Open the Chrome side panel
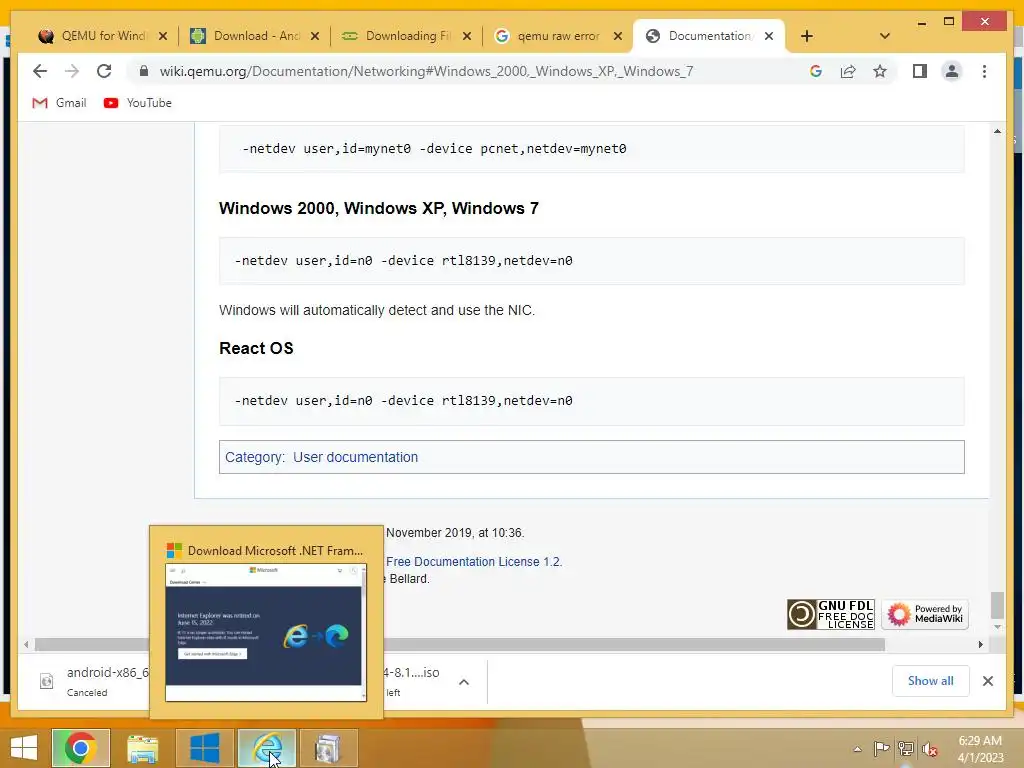Viewport: 1024px width, 768px height. point(920,71)
